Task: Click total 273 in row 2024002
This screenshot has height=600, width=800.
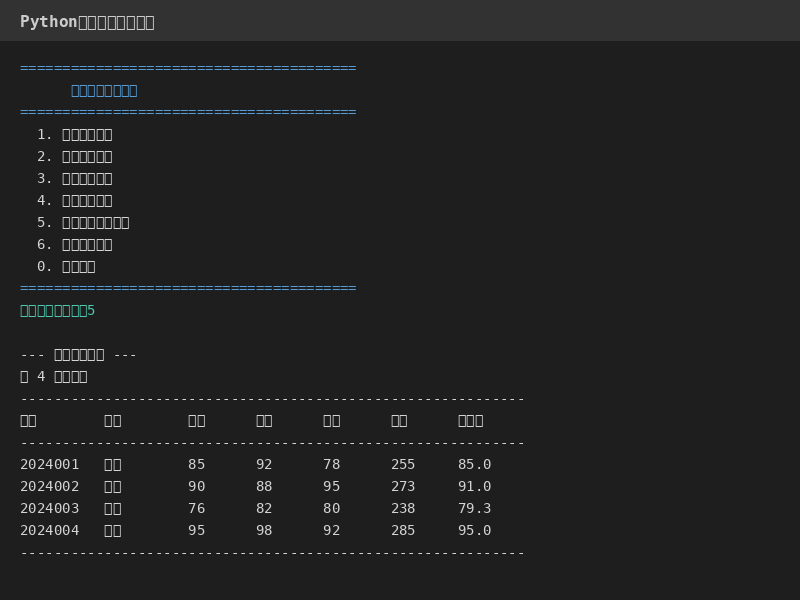Action: 403,486
